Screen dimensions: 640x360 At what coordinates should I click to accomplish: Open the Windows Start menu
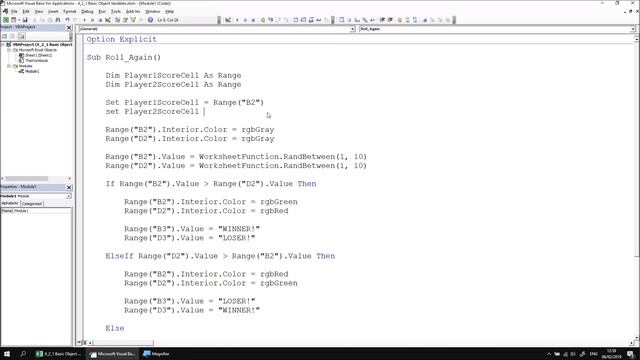coord(7,354)
